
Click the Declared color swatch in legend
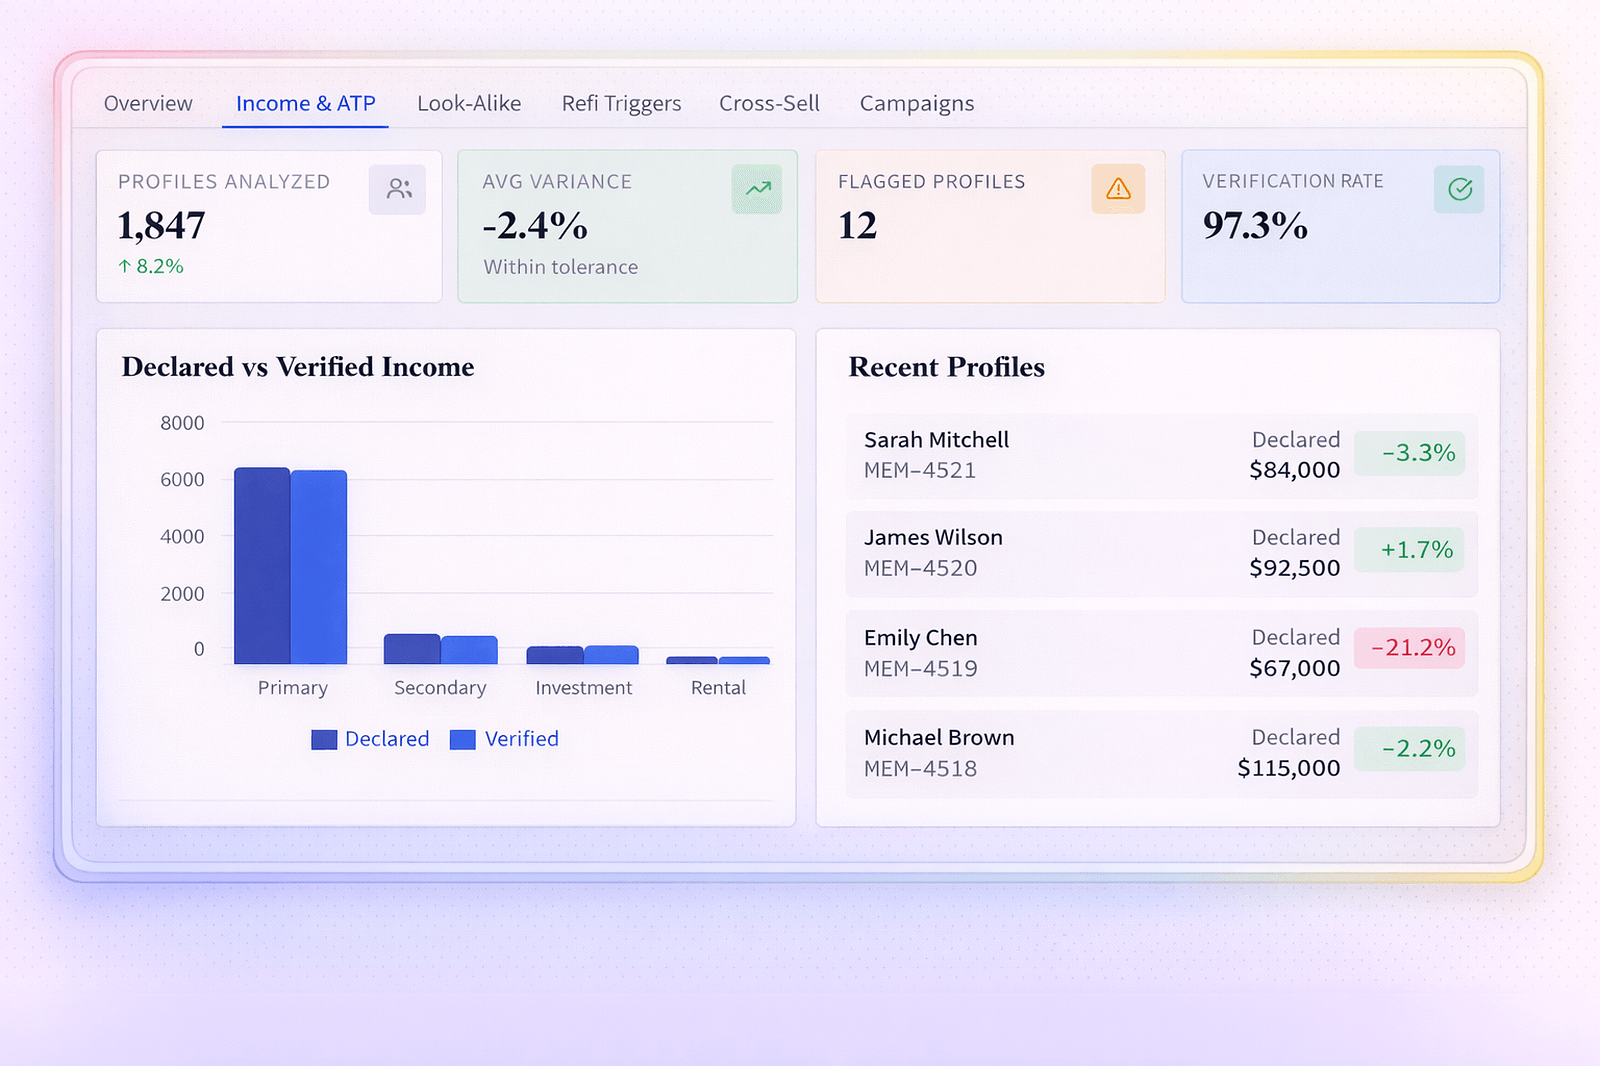[324, 739]
